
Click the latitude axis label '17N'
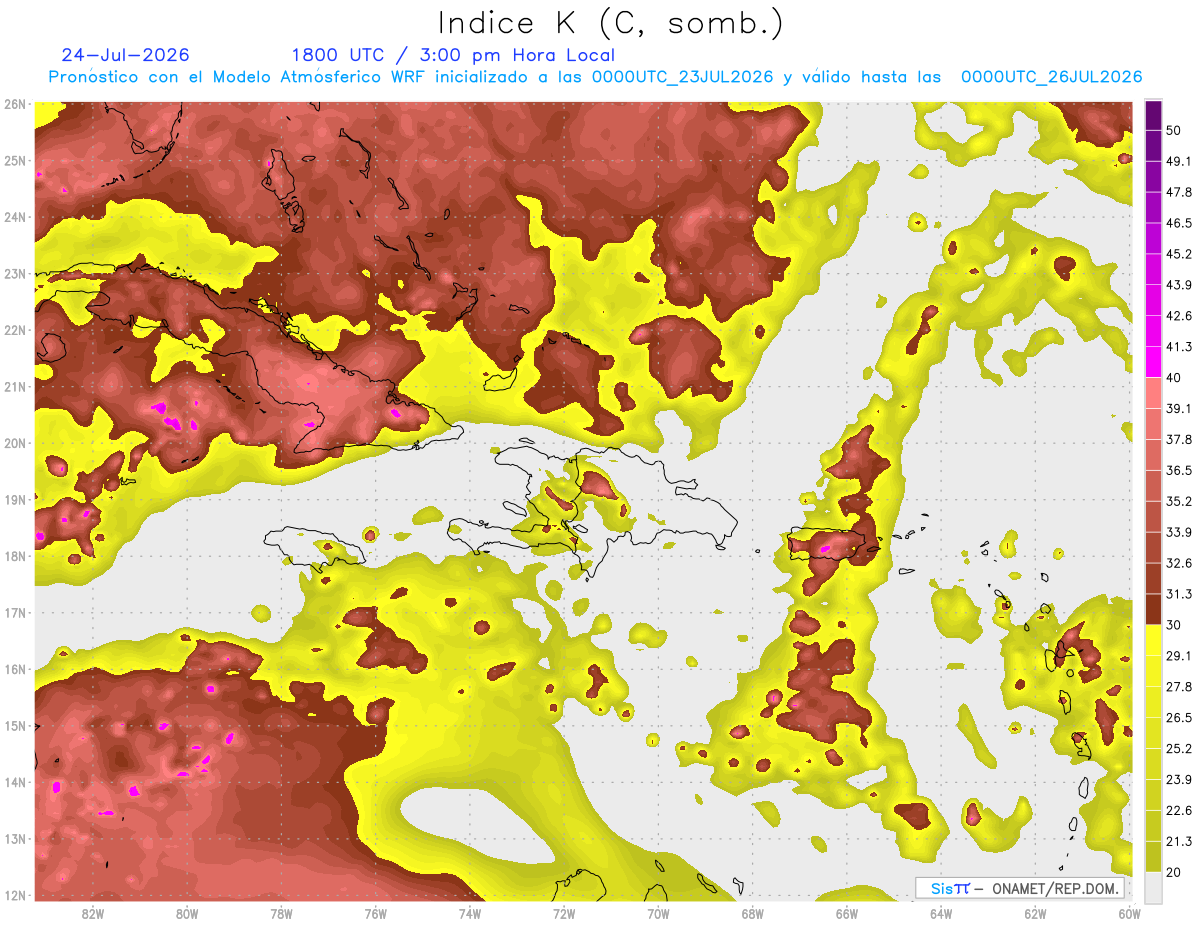(14, 612)
